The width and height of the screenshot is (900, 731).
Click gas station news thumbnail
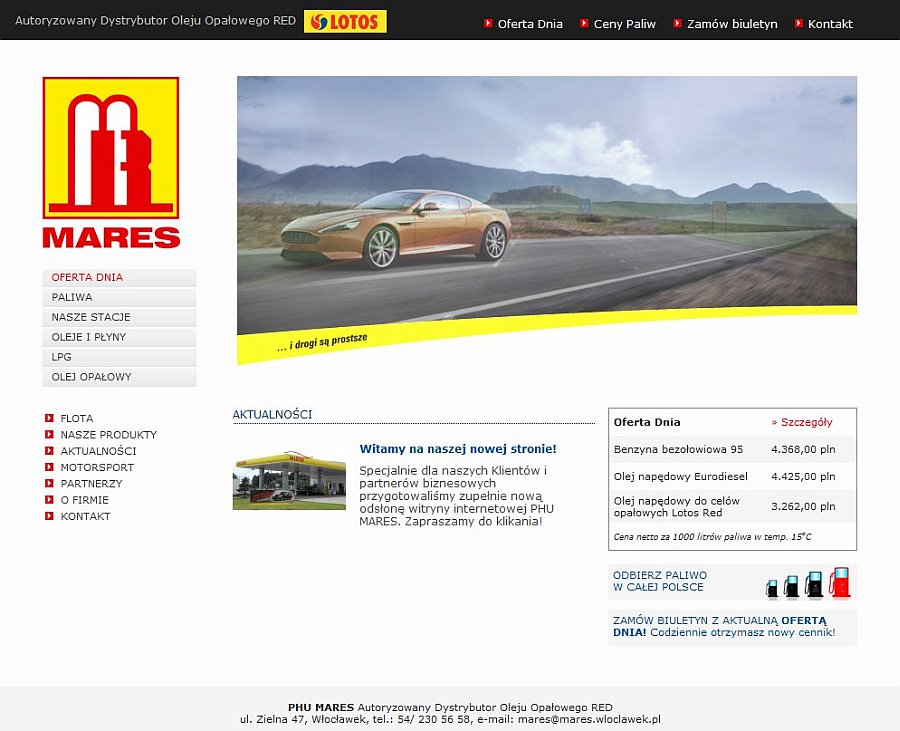289,480
